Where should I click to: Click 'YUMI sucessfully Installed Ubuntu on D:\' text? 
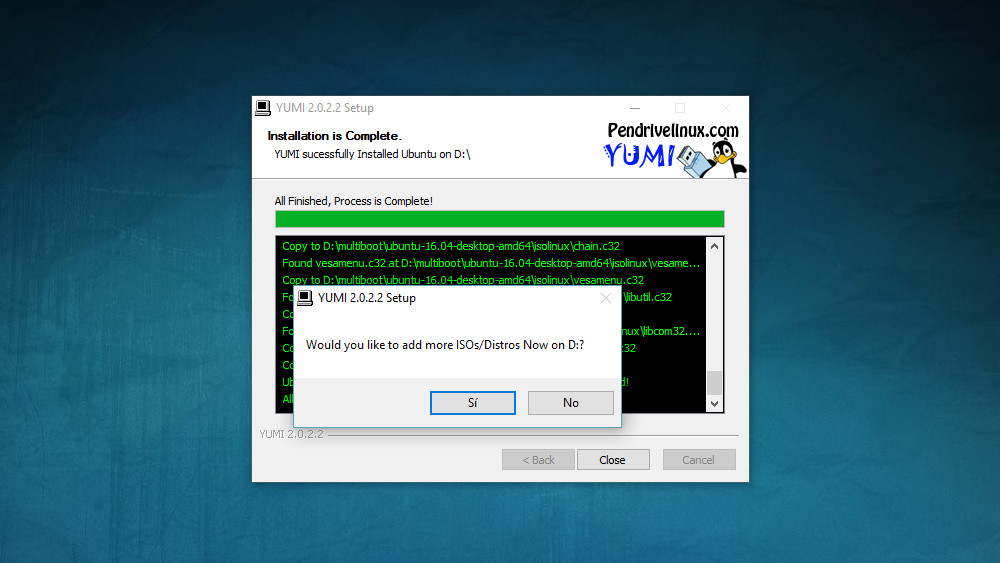click(372, 154)
